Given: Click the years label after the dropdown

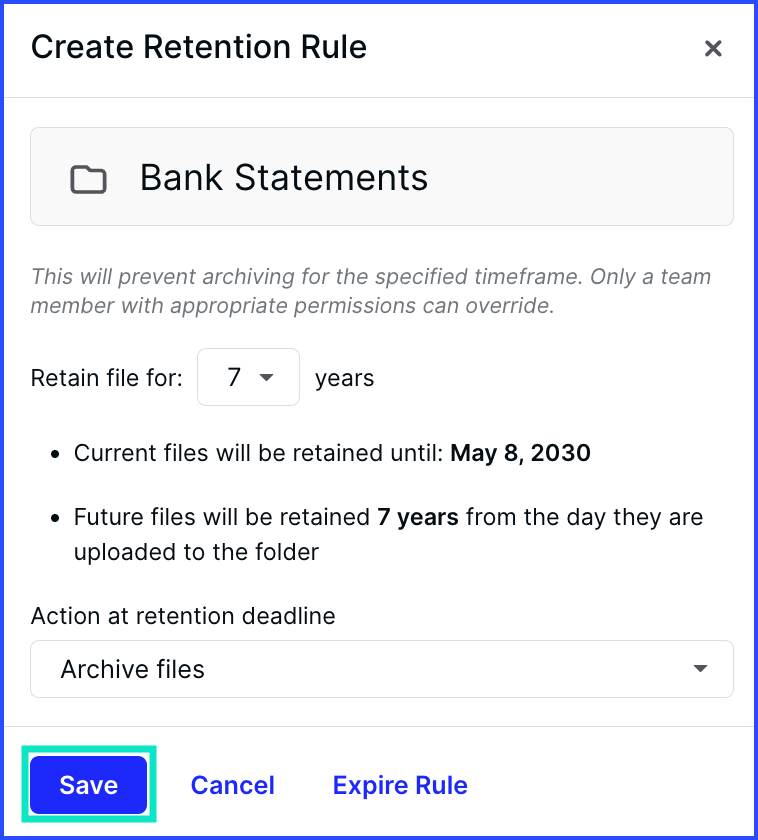Looking at the screenshot, I should [344, 378].
